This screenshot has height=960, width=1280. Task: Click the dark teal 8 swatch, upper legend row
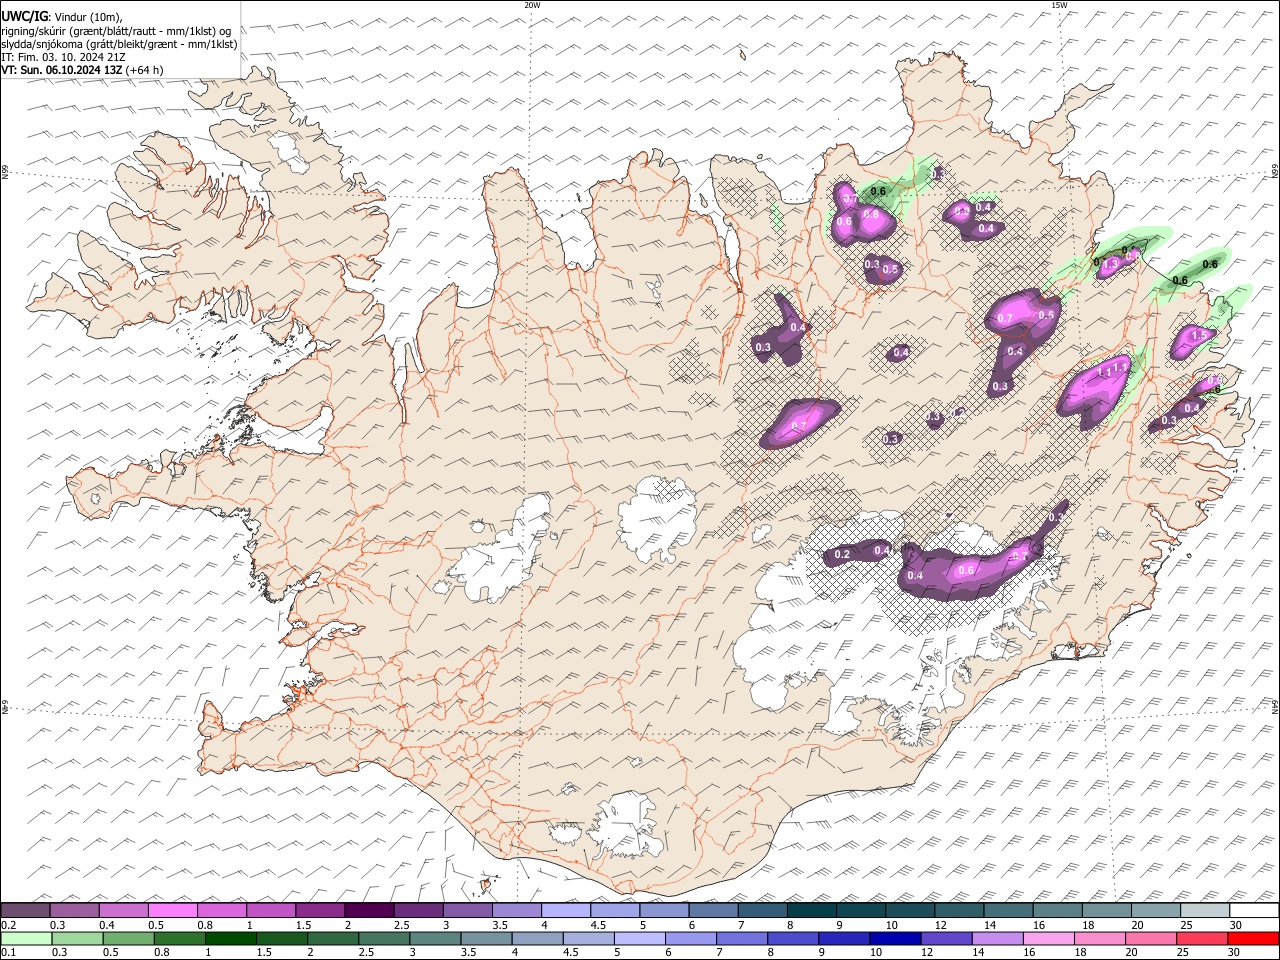(810, 910)
